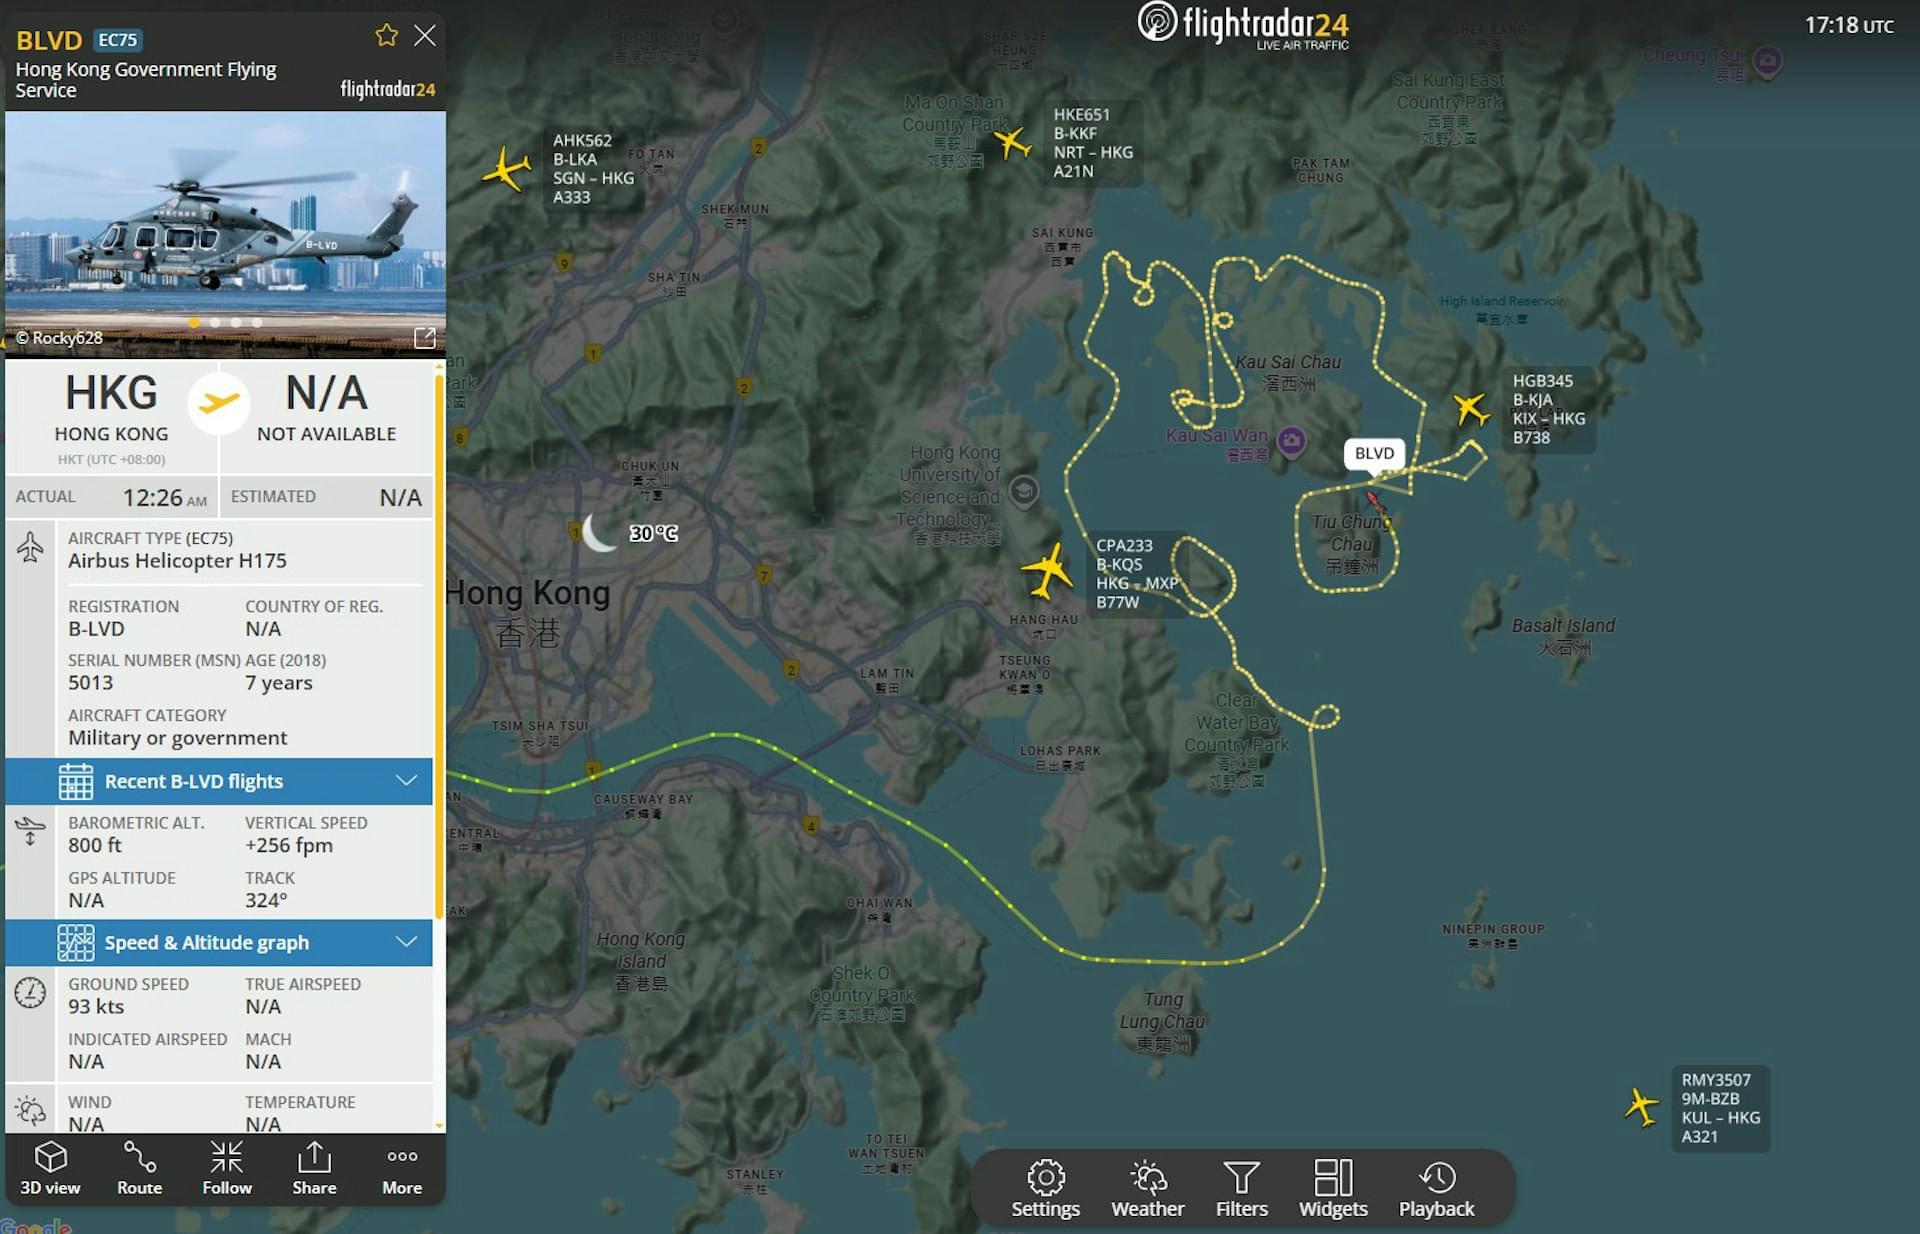Click the ground speed clock icon
The height and width of the screenshot is (1234, 1920).
30,992
